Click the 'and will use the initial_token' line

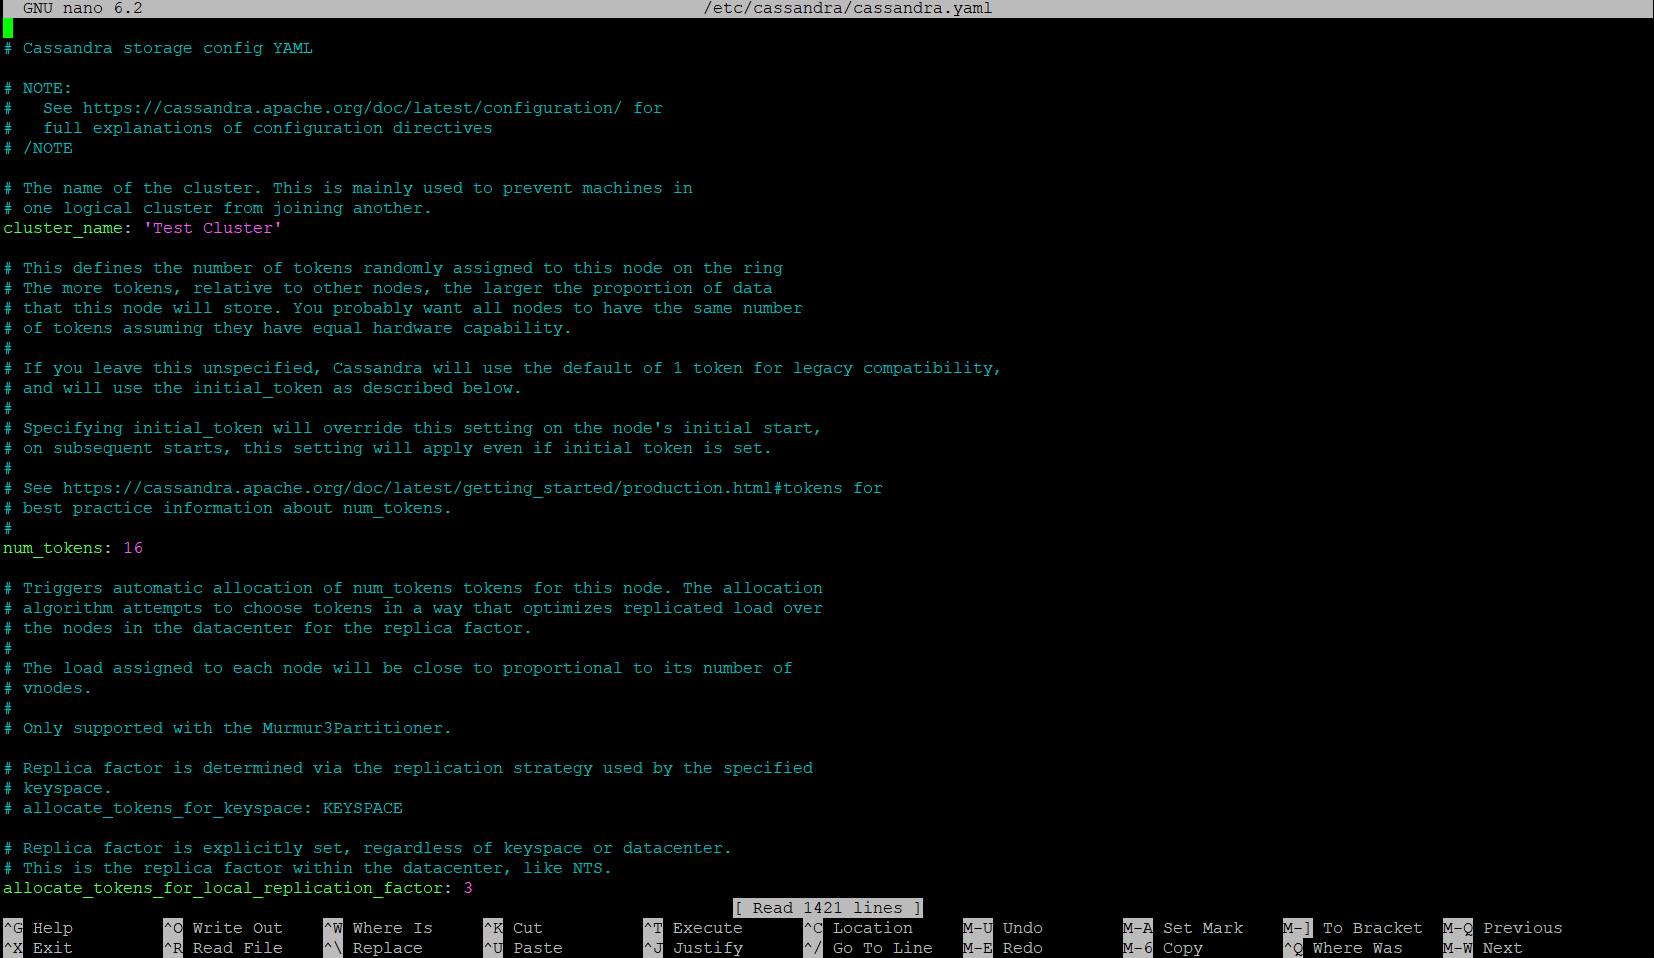(x=263, y=388)
